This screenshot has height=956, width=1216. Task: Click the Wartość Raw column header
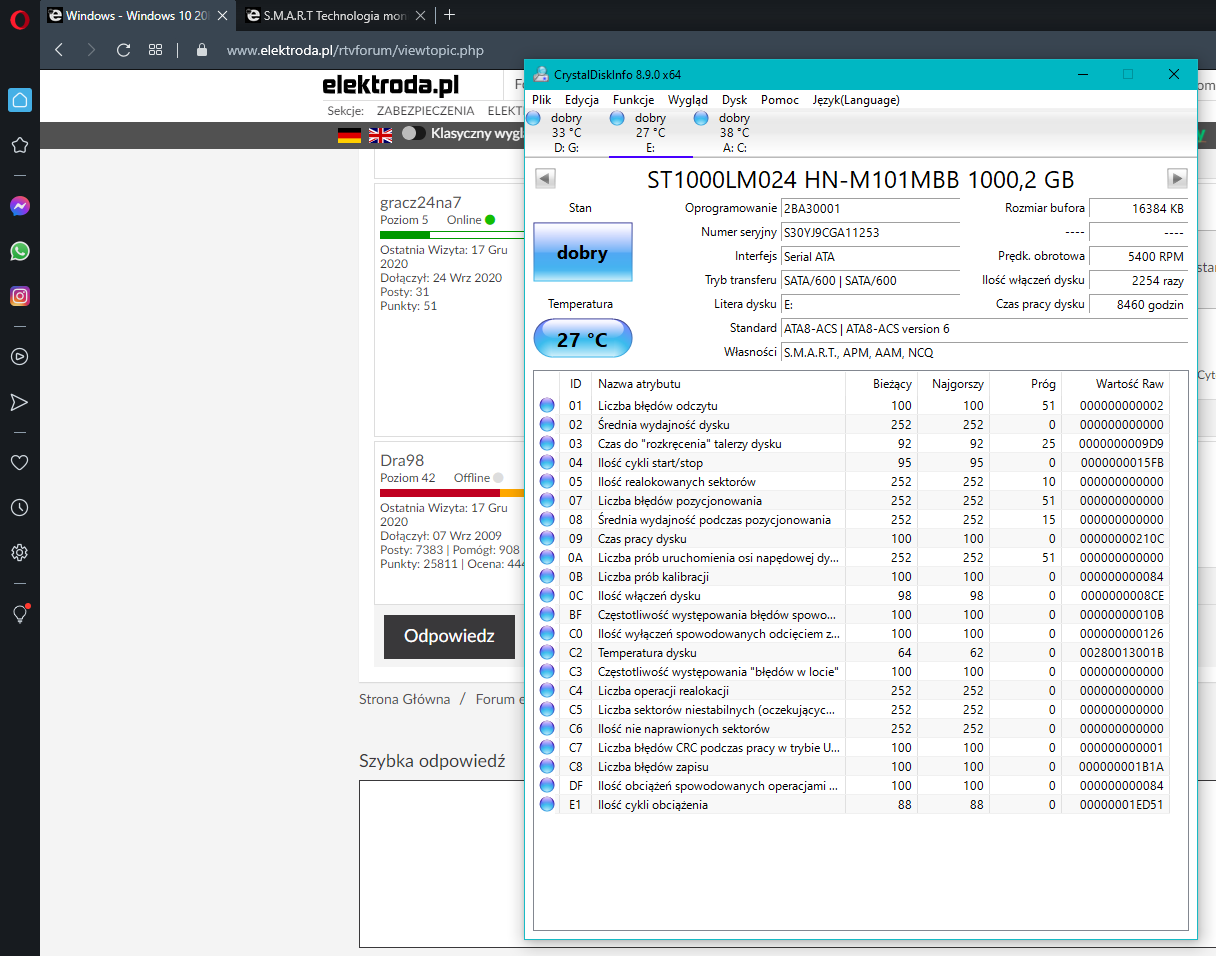(1115, 383)
